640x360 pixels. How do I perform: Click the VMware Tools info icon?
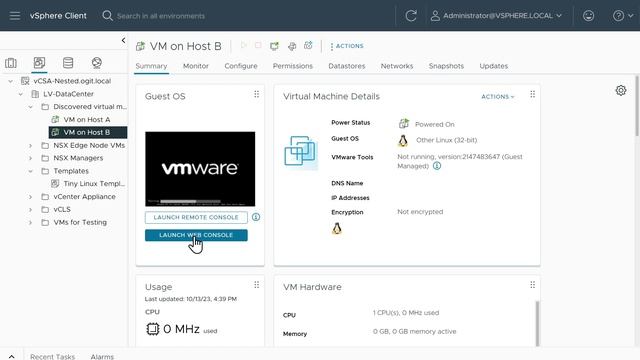point(437,166)
